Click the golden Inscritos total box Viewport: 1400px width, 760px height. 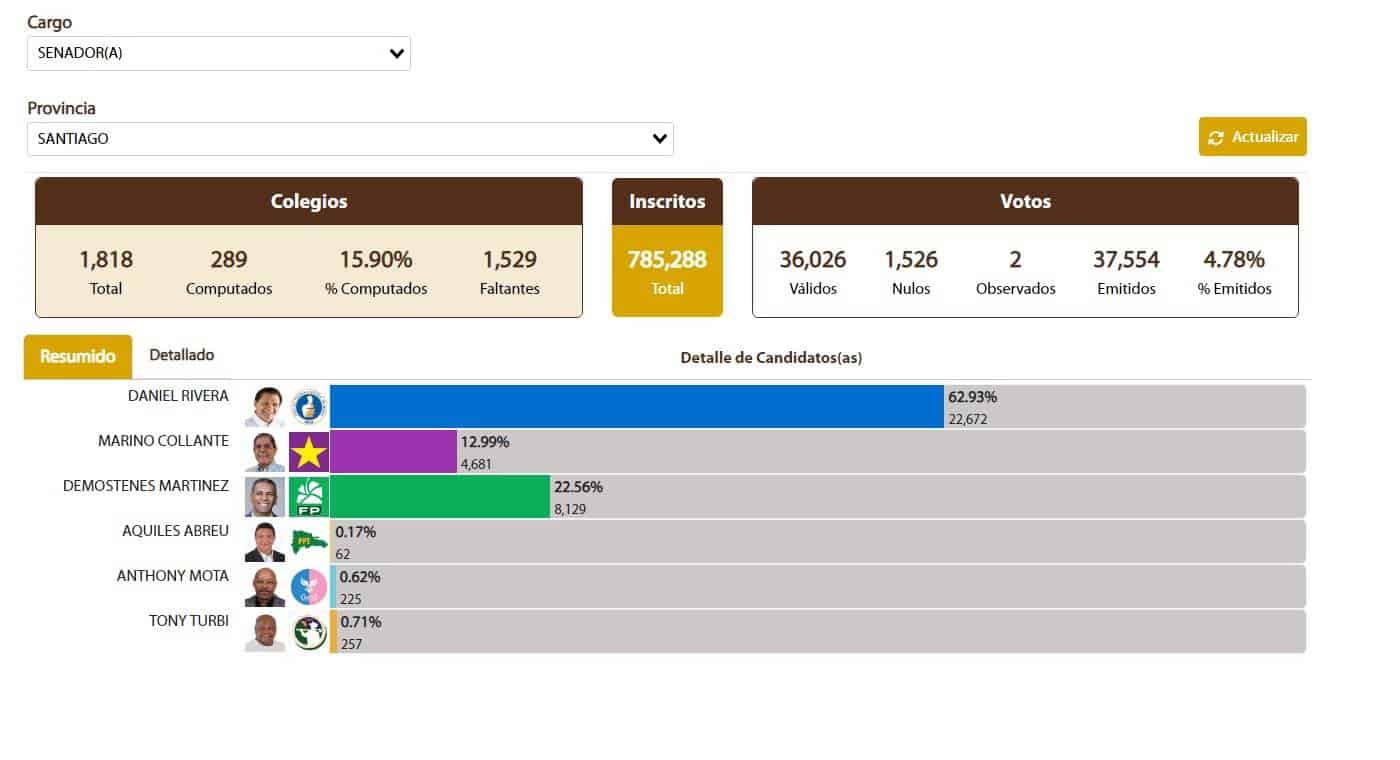pyautogui.click(x=667, y=271)
